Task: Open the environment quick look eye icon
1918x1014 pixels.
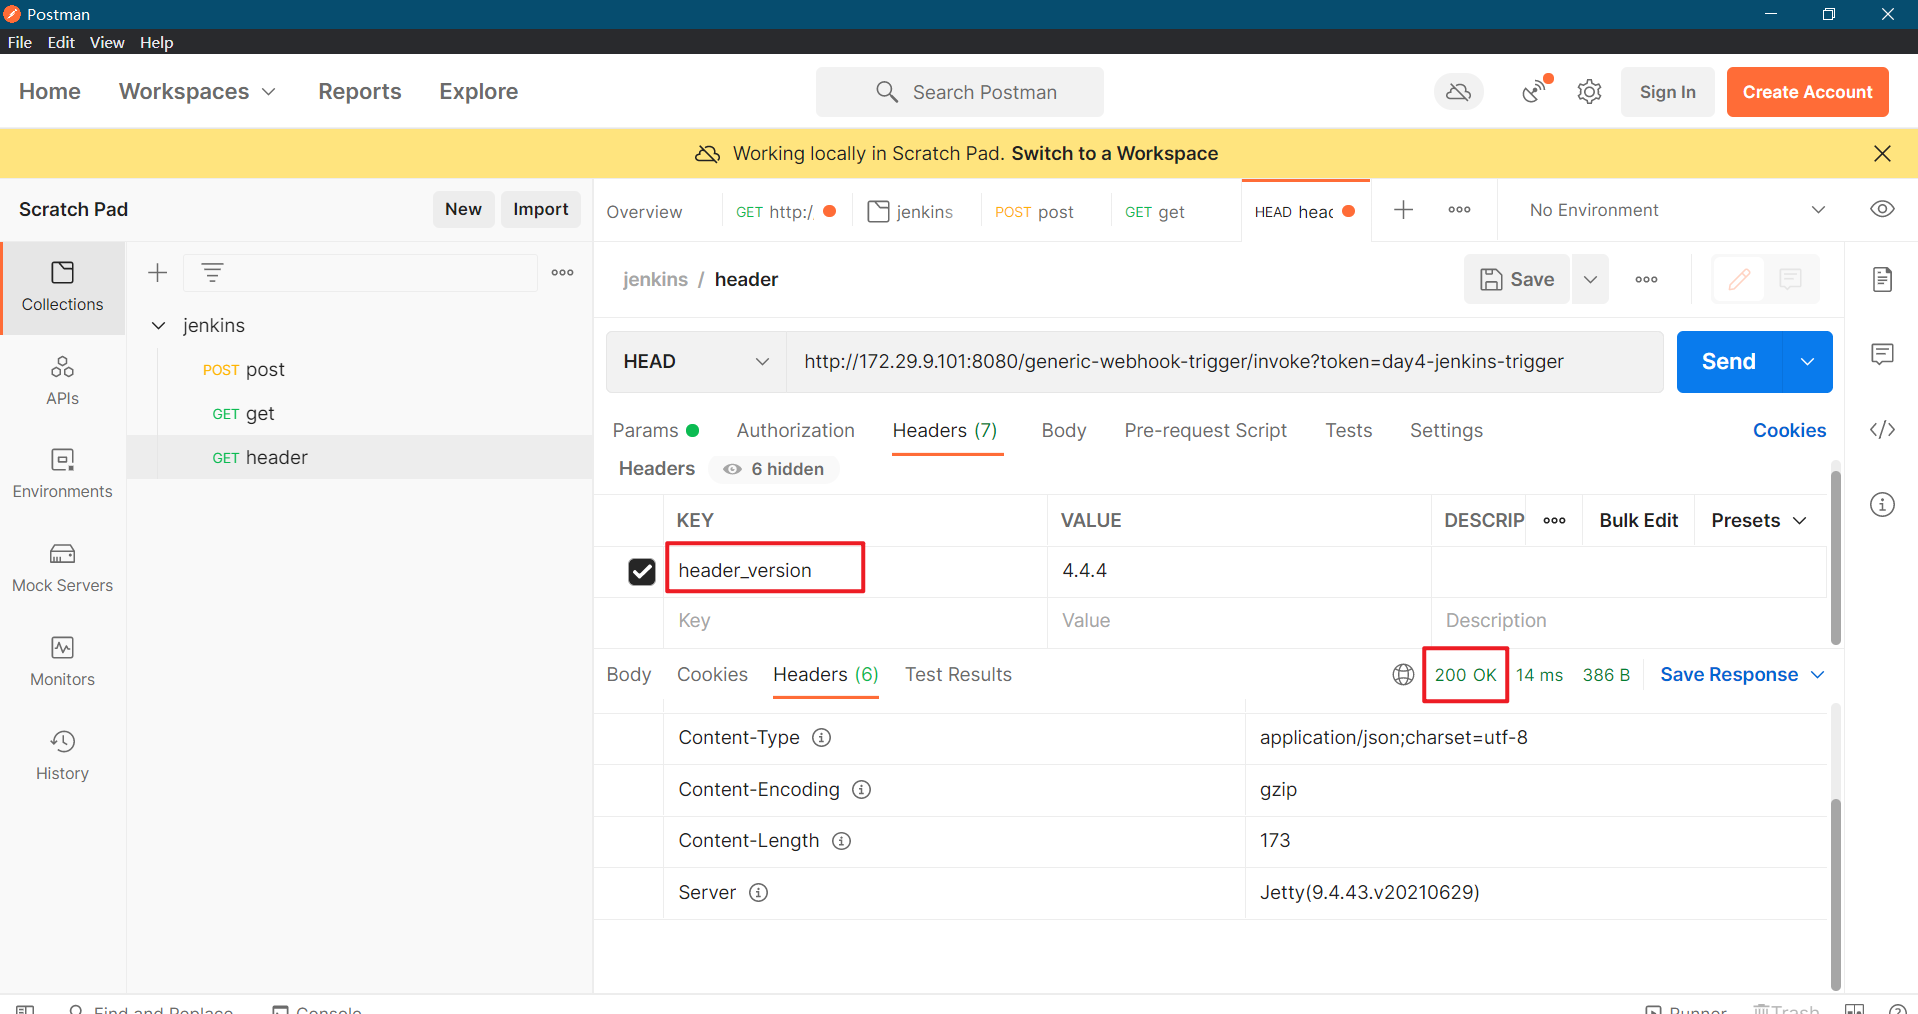Action: (x=1882, y=209)
